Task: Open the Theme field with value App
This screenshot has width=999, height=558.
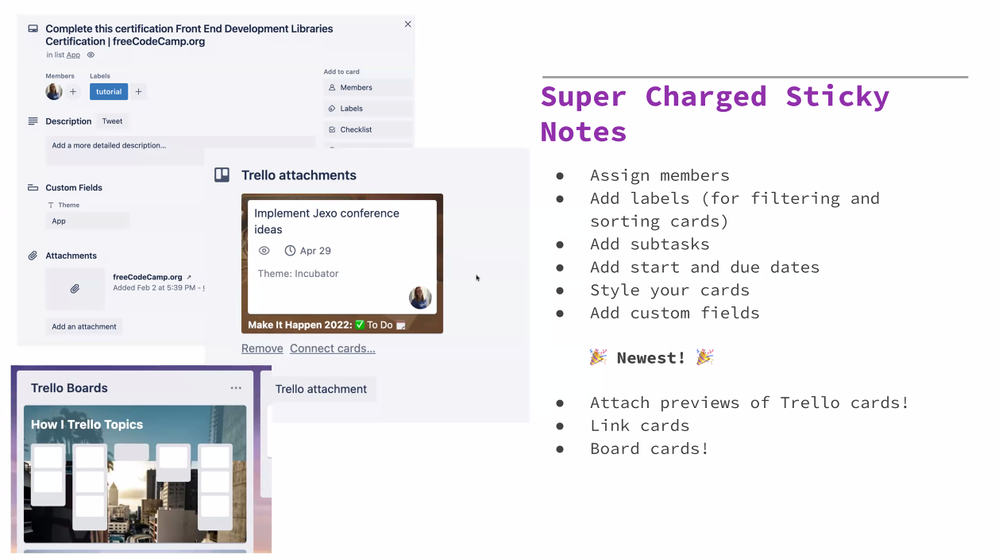Action: point(87,221)
